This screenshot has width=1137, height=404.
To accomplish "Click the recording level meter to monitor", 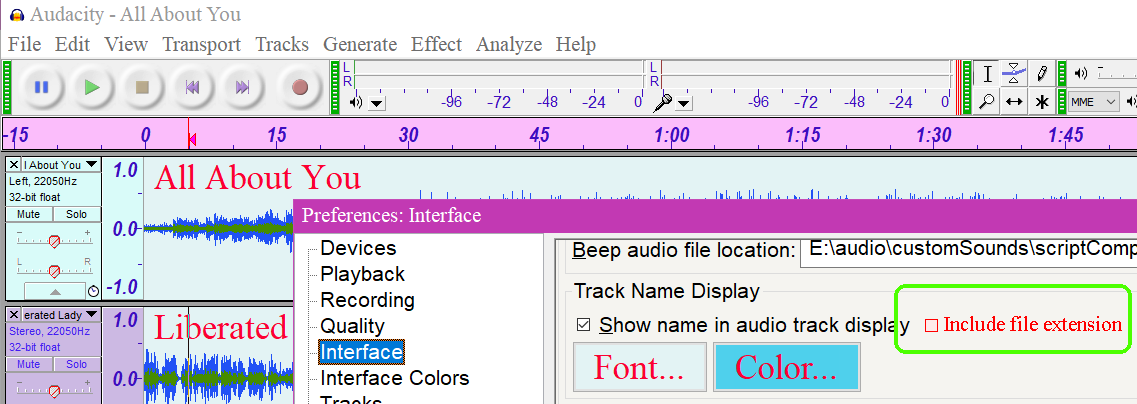I will pyautogui.click(x=806, y=74).
